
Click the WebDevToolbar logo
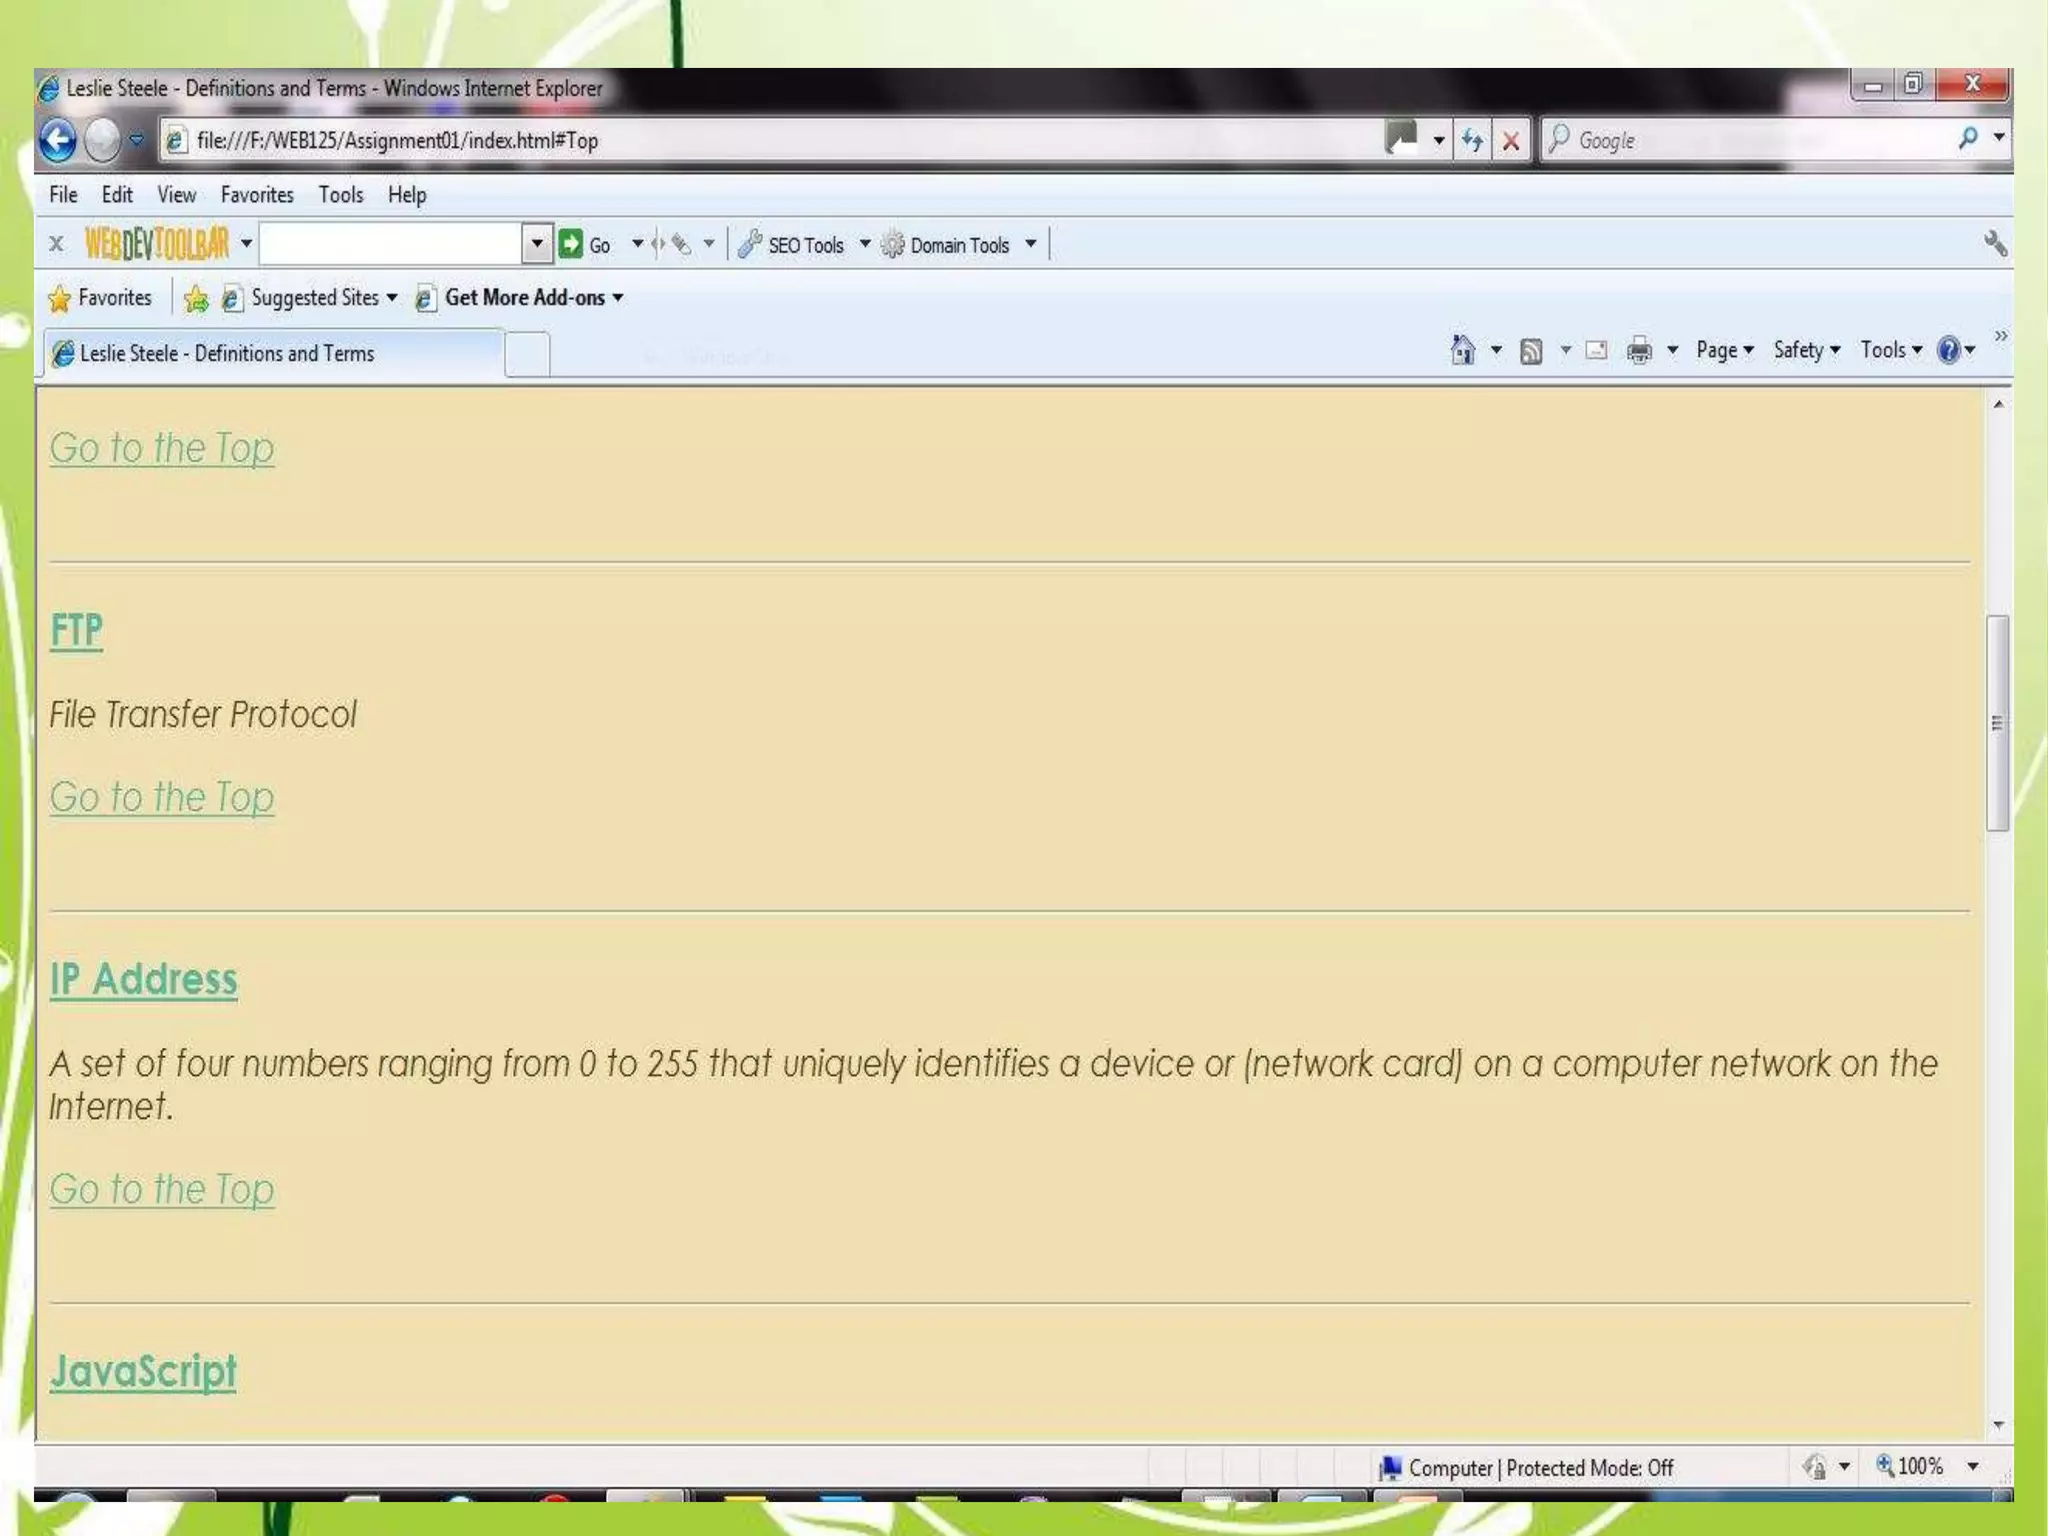coord(157,243)
